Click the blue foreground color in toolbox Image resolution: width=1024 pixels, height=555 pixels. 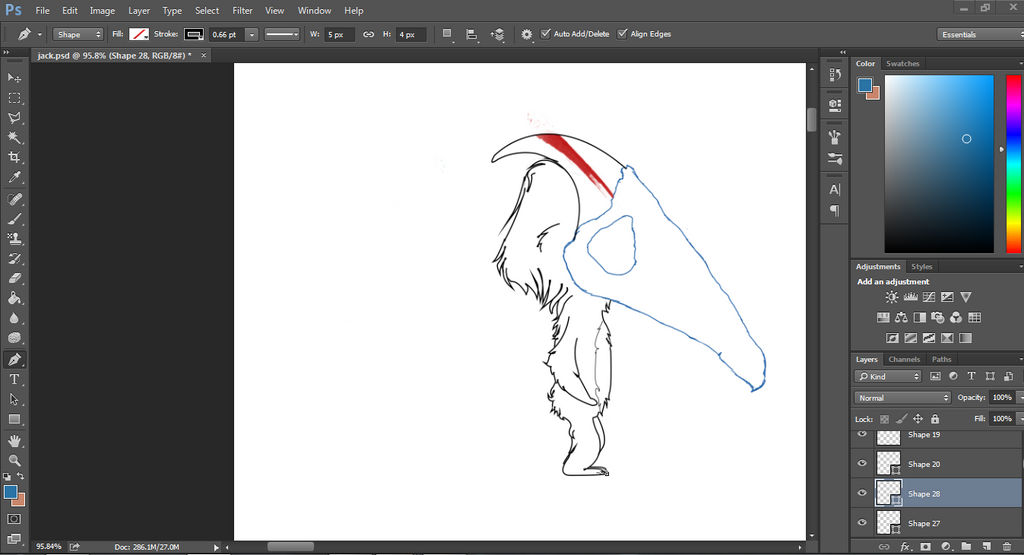[10, 492]
